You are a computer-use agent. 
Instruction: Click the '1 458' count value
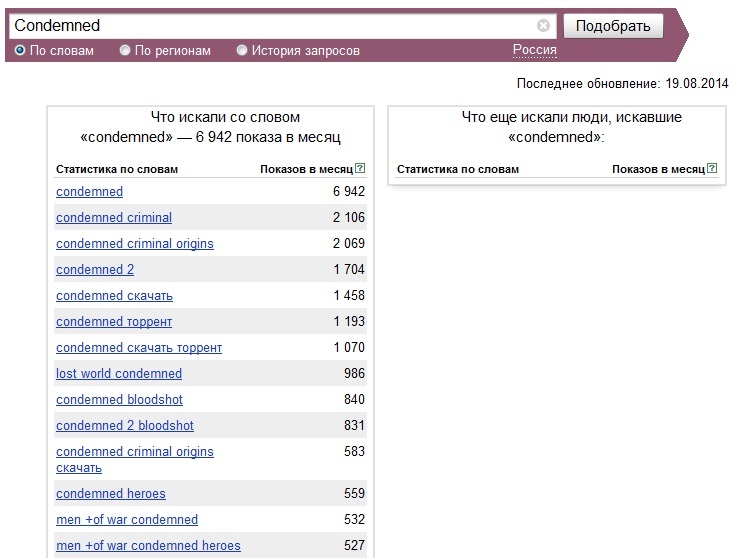click(349, 295)
